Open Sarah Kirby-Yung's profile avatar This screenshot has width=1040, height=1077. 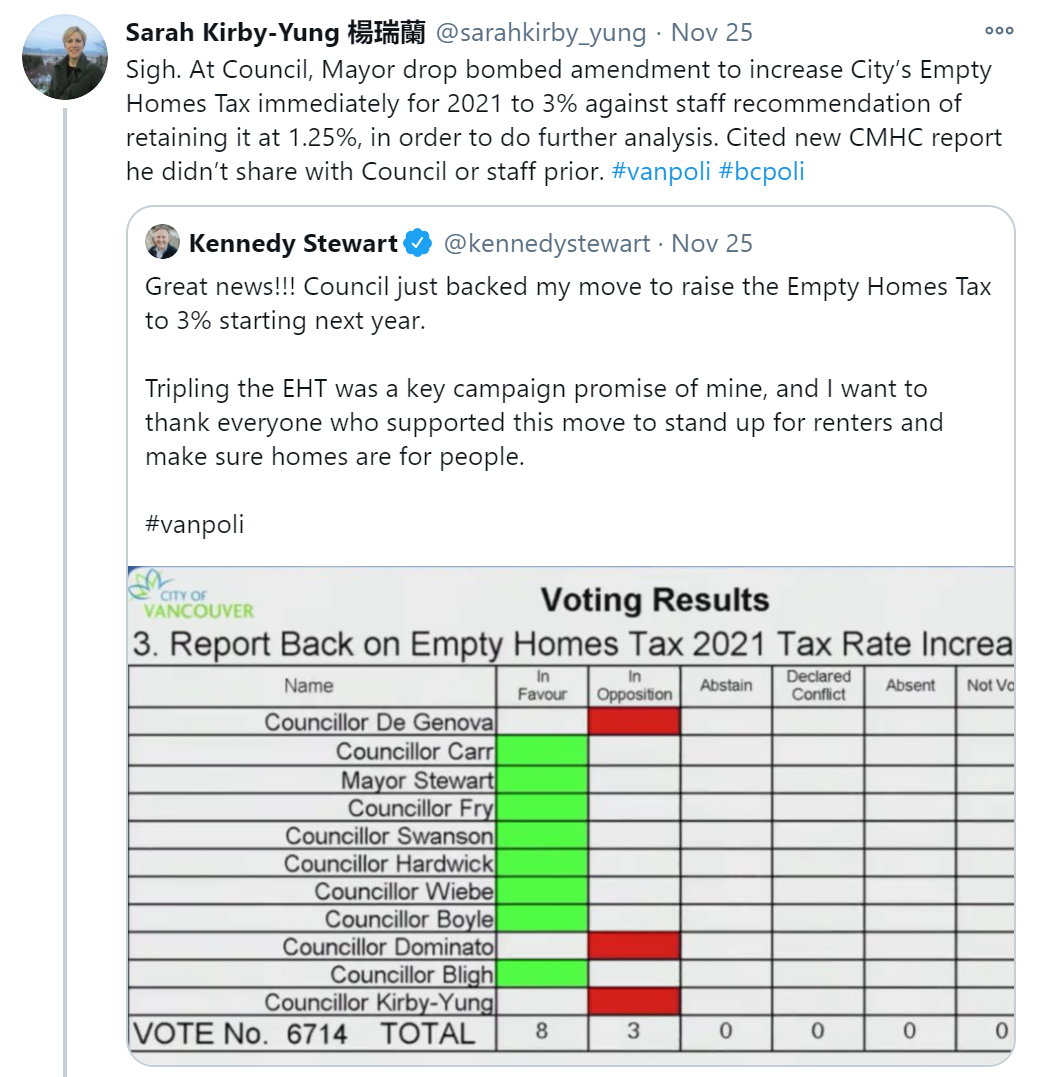65,57
